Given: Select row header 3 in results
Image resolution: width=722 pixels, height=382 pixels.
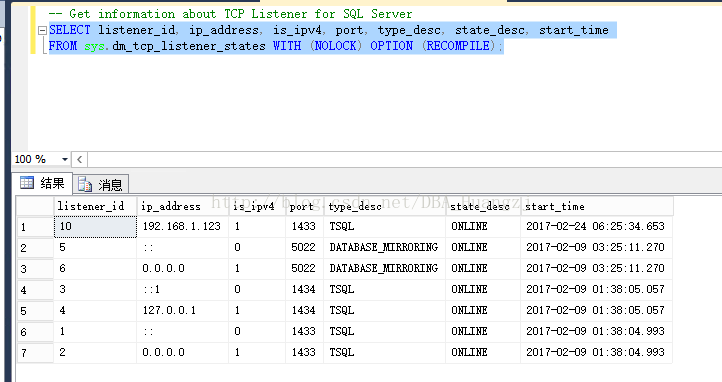Looking at the screenshot, I should pyautogui.click(x=35, y=269).
